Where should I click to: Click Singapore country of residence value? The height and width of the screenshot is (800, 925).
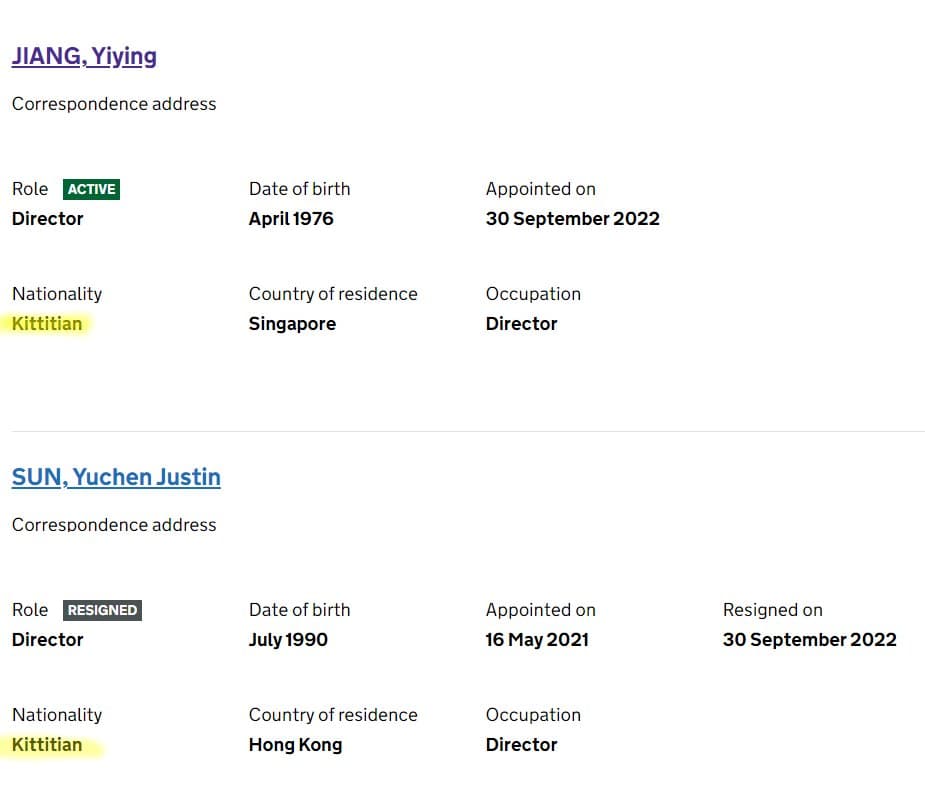[292, 324]
